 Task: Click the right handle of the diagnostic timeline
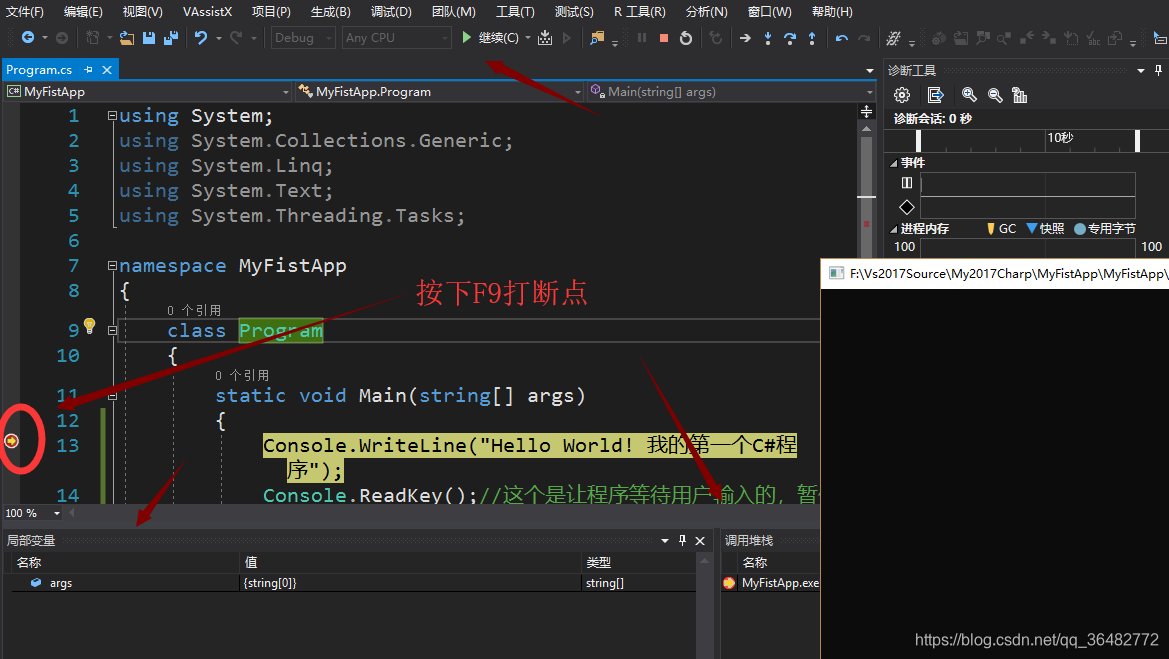coord(1137,141)
